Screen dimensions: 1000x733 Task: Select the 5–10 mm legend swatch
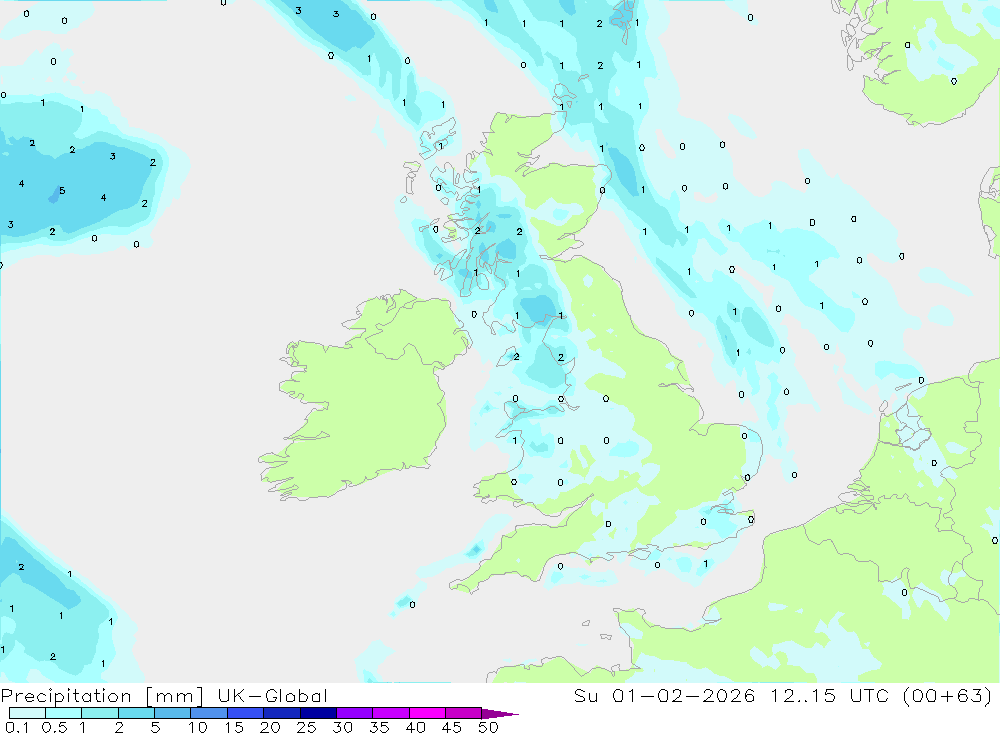tap(173, 713)
